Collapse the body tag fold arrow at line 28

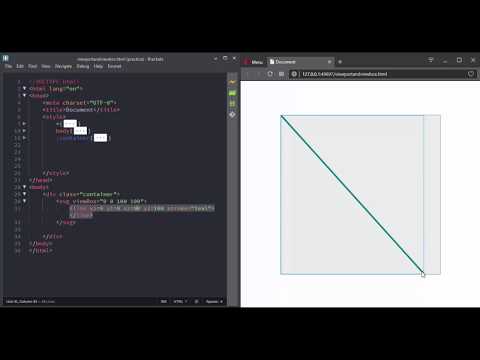(24, 187)
